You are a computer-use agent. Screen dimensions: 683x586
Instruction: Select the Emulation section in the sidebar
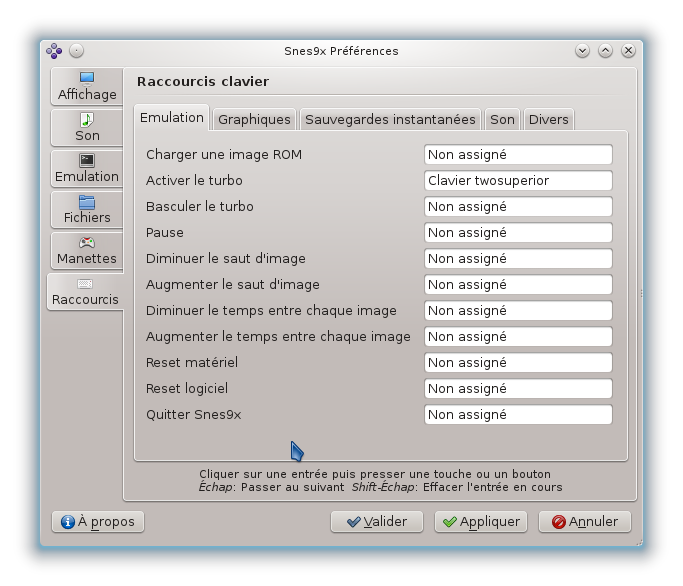[x=87, y=169]
